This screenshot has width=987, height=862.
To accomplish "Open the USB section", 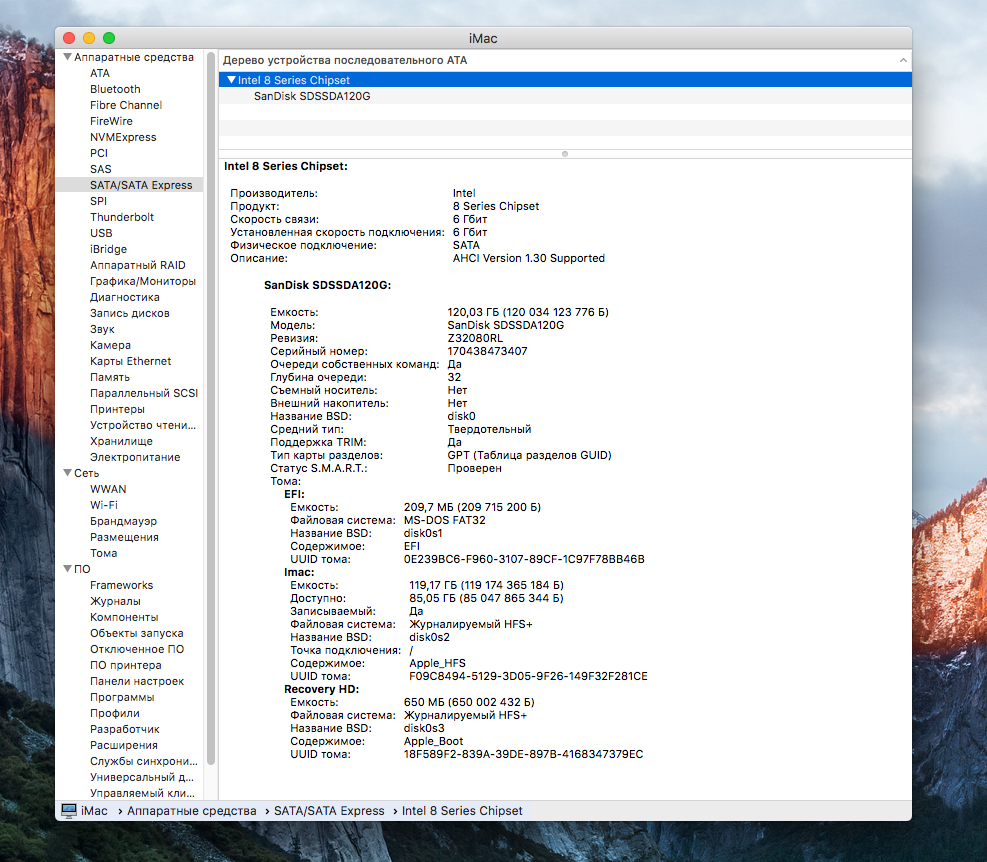I will coord(101,233).
